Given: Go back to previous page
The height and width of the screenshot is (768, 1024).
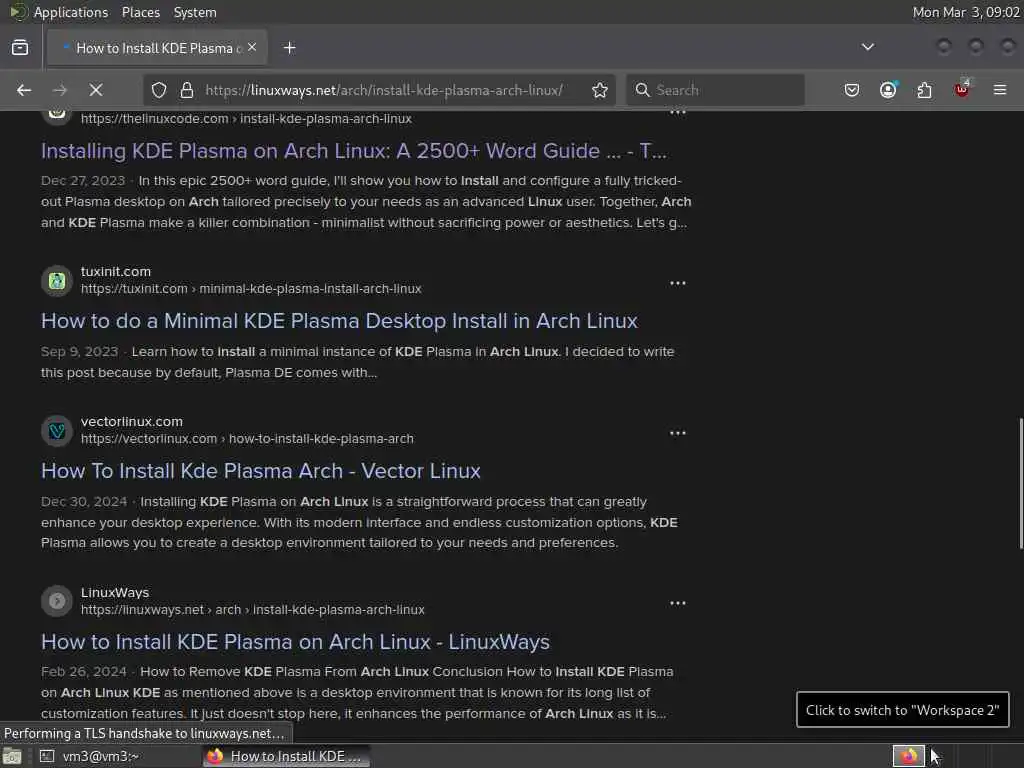Looking at the screenshot, I should (x=24, y=90).
